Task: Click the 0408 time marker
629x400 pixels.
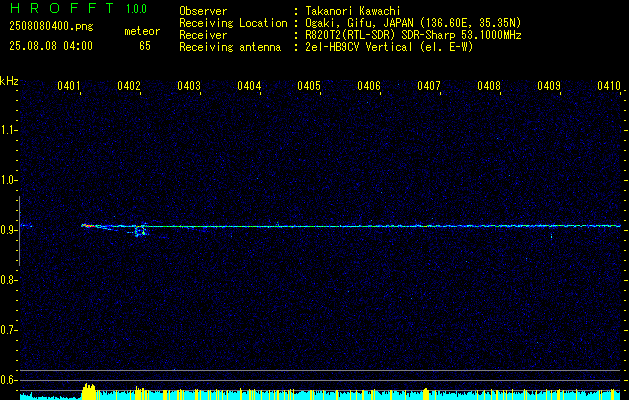Action: (x=489, y=85)
